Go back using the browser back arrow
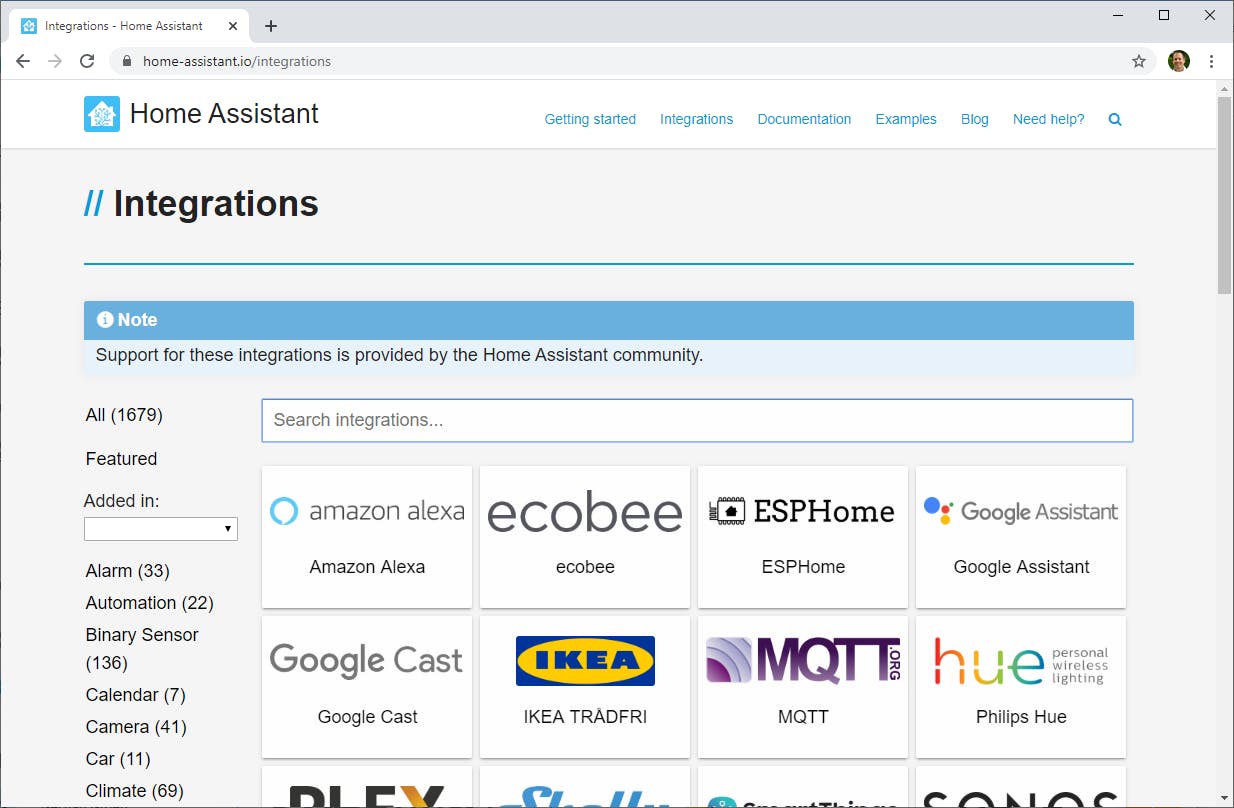The height and width of the screenshot is (808, 1234). point(23,61)
